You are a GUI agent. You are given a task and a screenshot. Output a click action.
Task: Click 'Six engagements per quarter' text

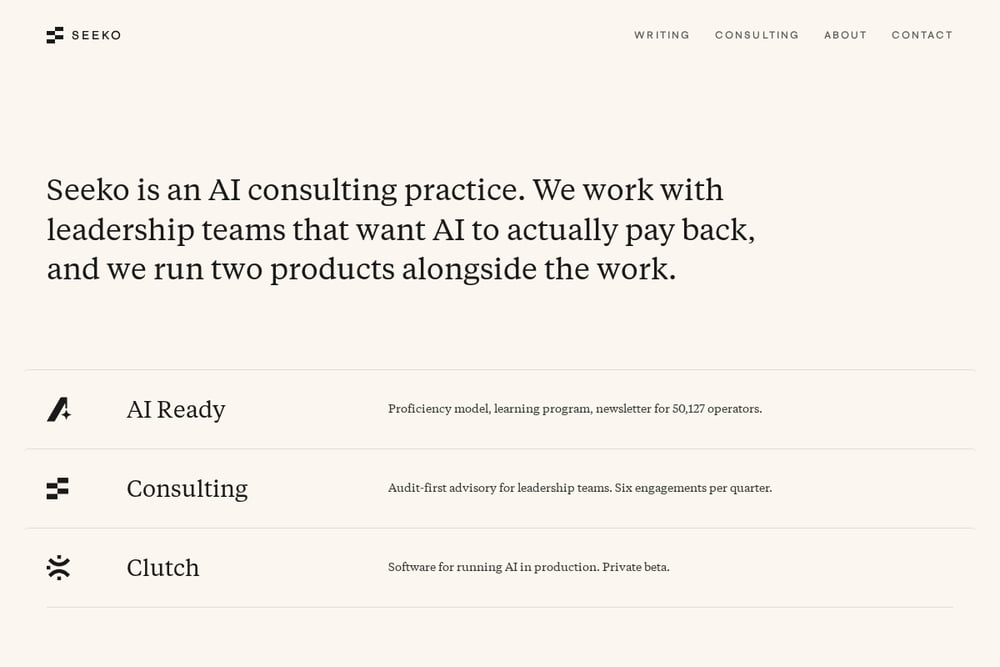pyautogui.click(x=693, y=488)
